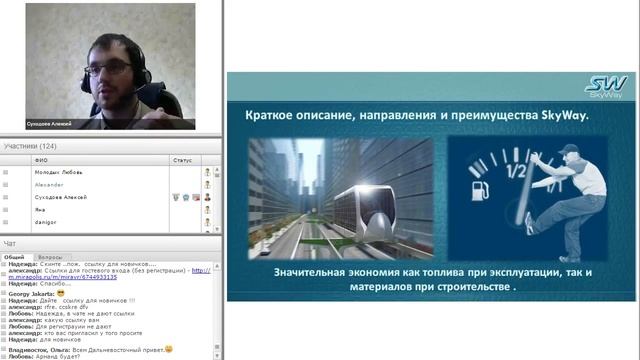Click the user icon in the danigor row

[207, 222]
